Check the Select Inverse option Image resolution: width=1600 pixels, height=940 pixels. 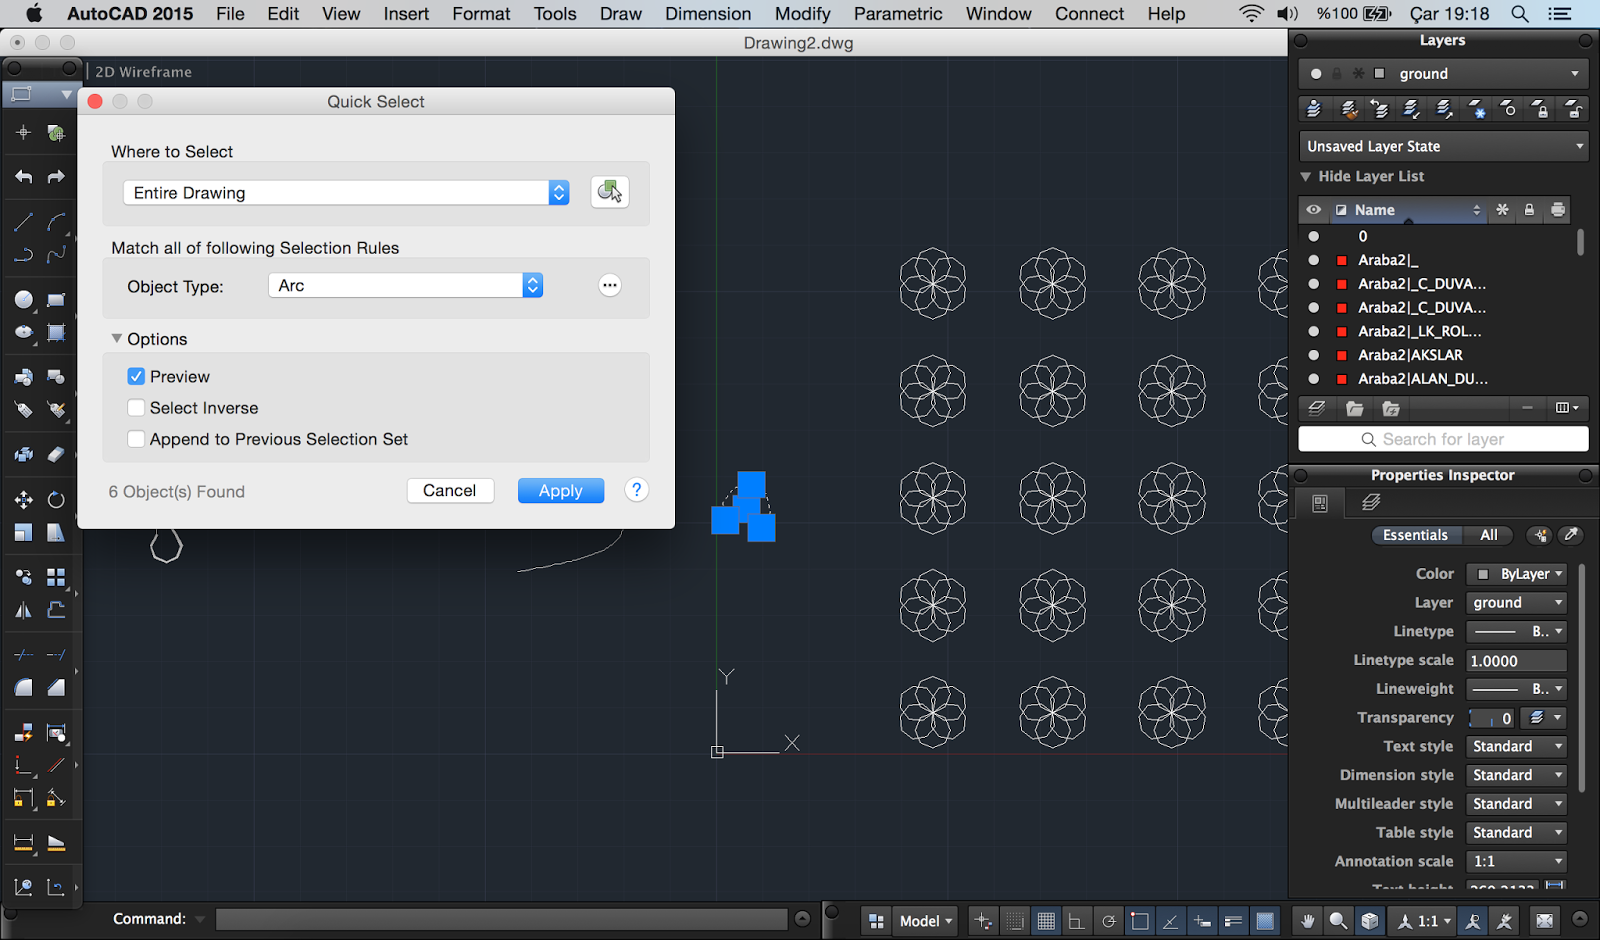136,408
